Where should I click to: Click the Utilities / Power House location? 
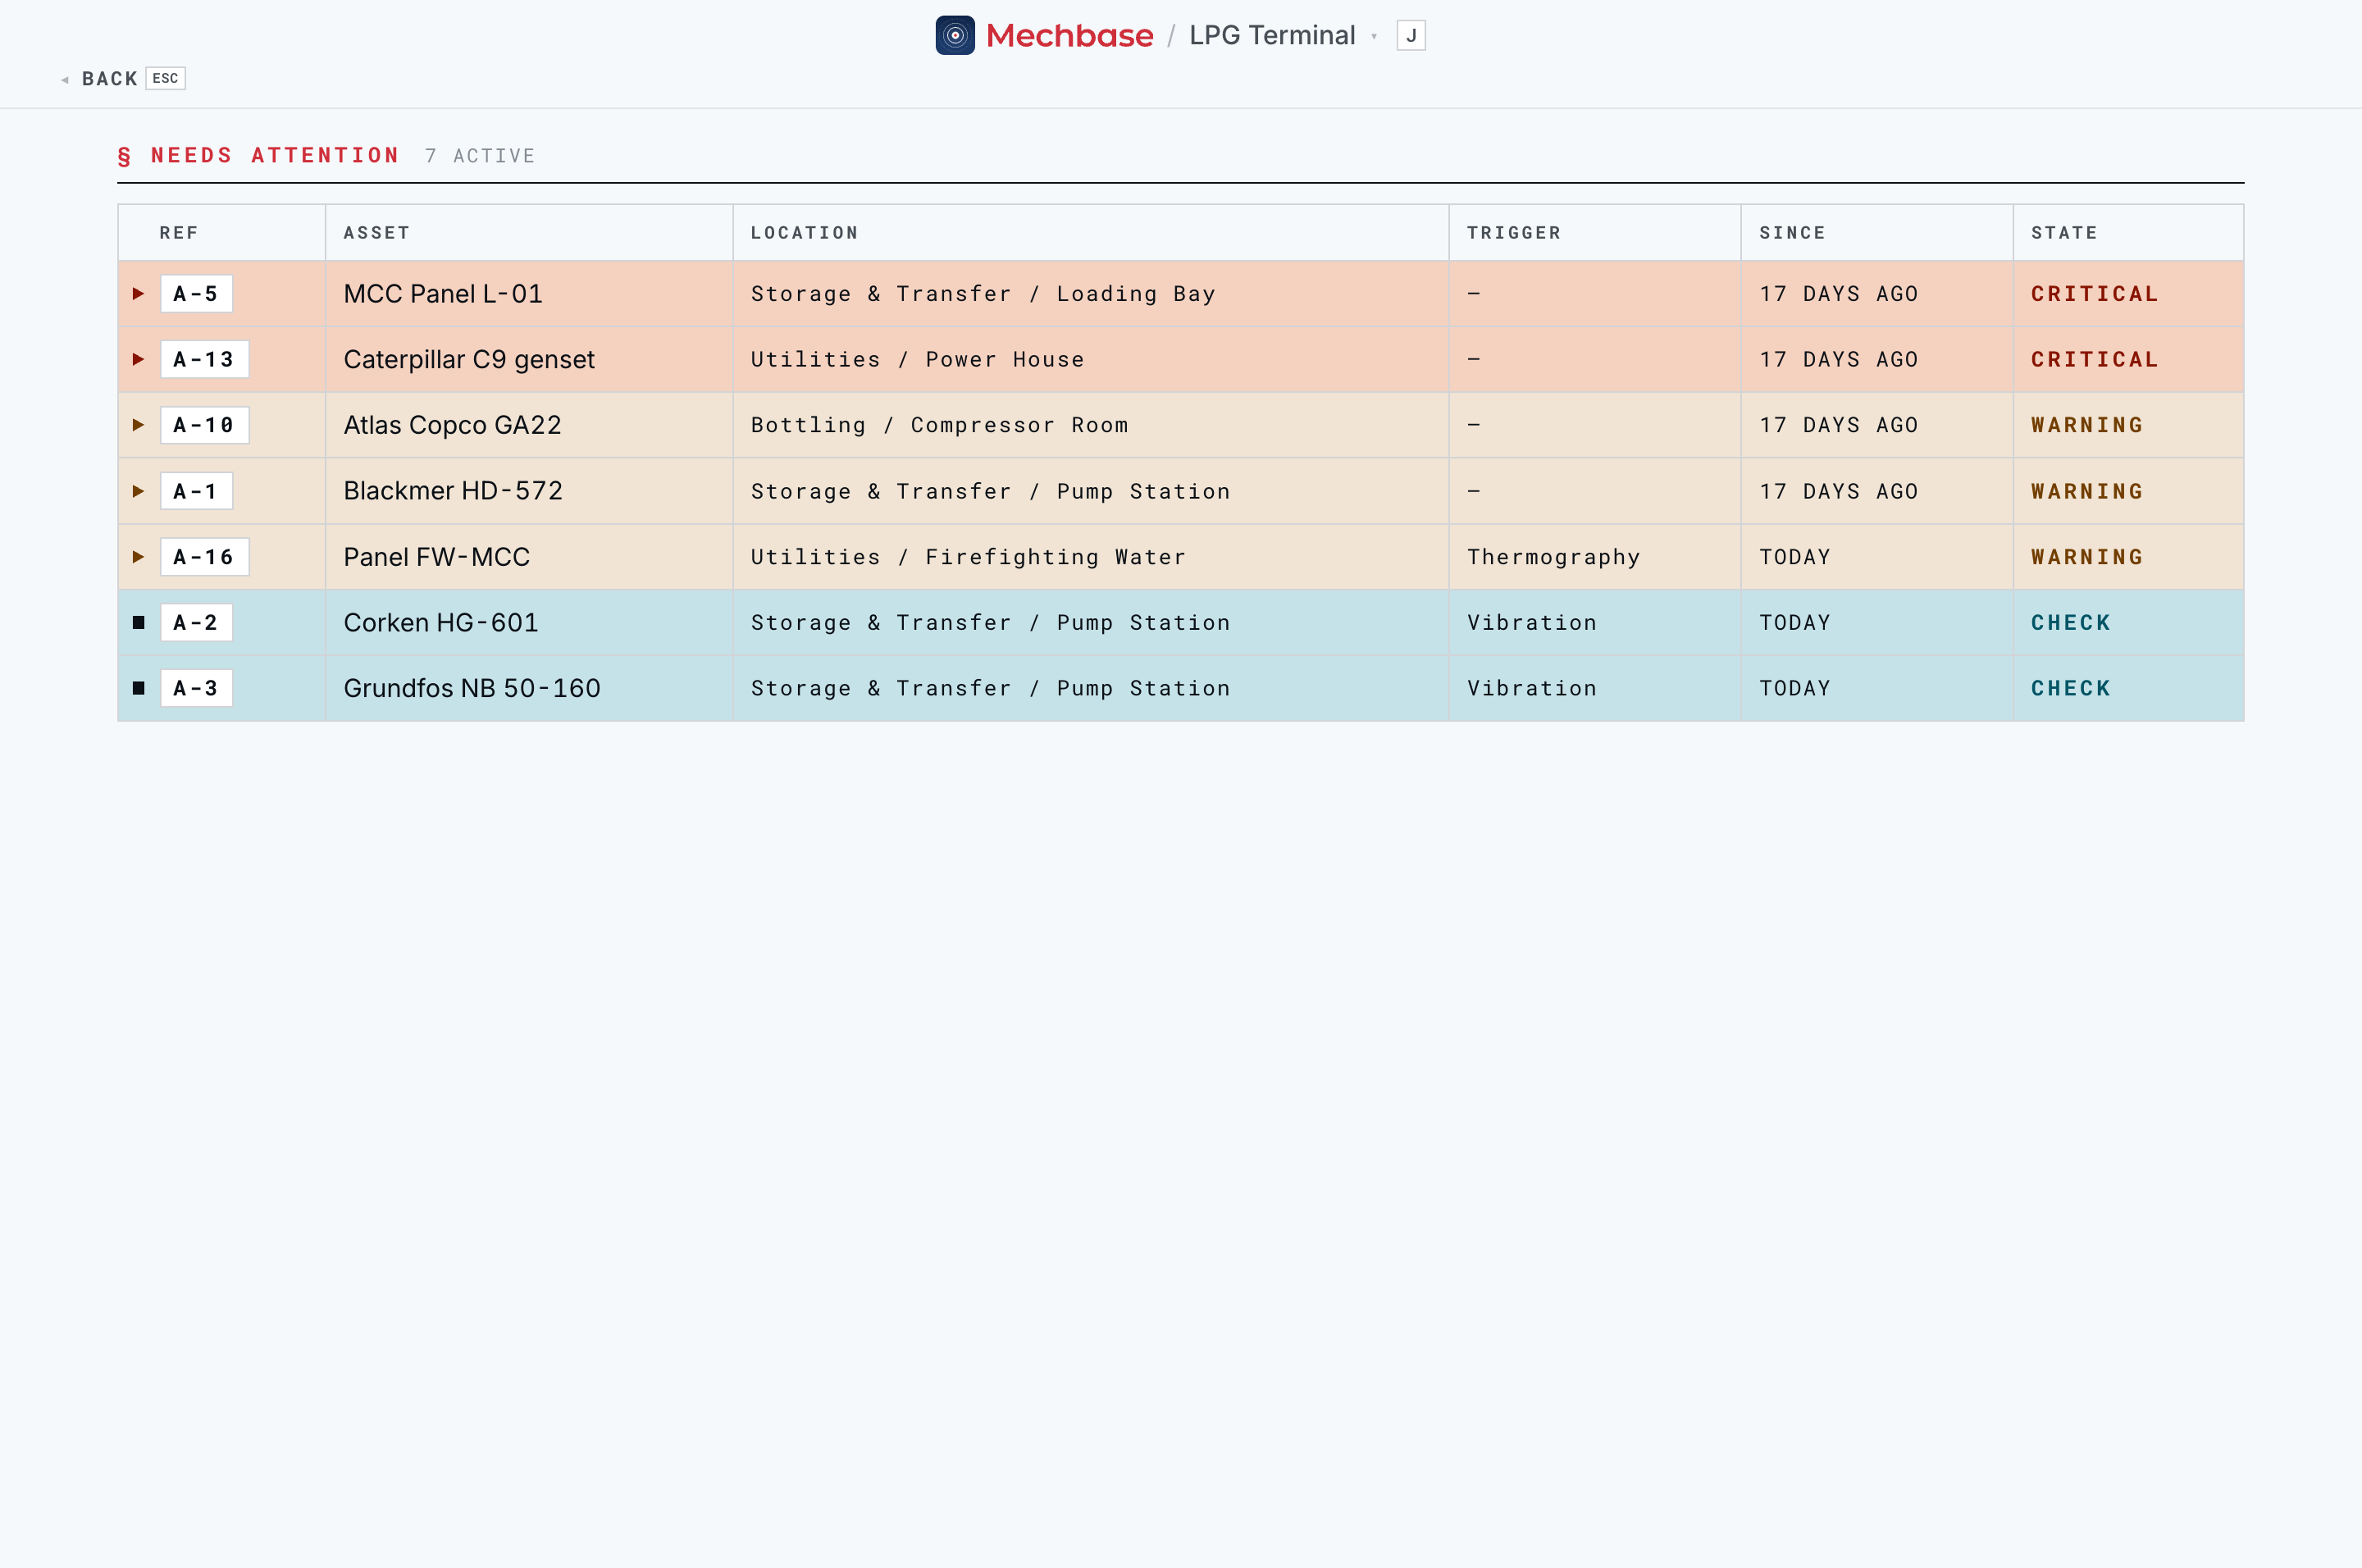coord(917,359)
